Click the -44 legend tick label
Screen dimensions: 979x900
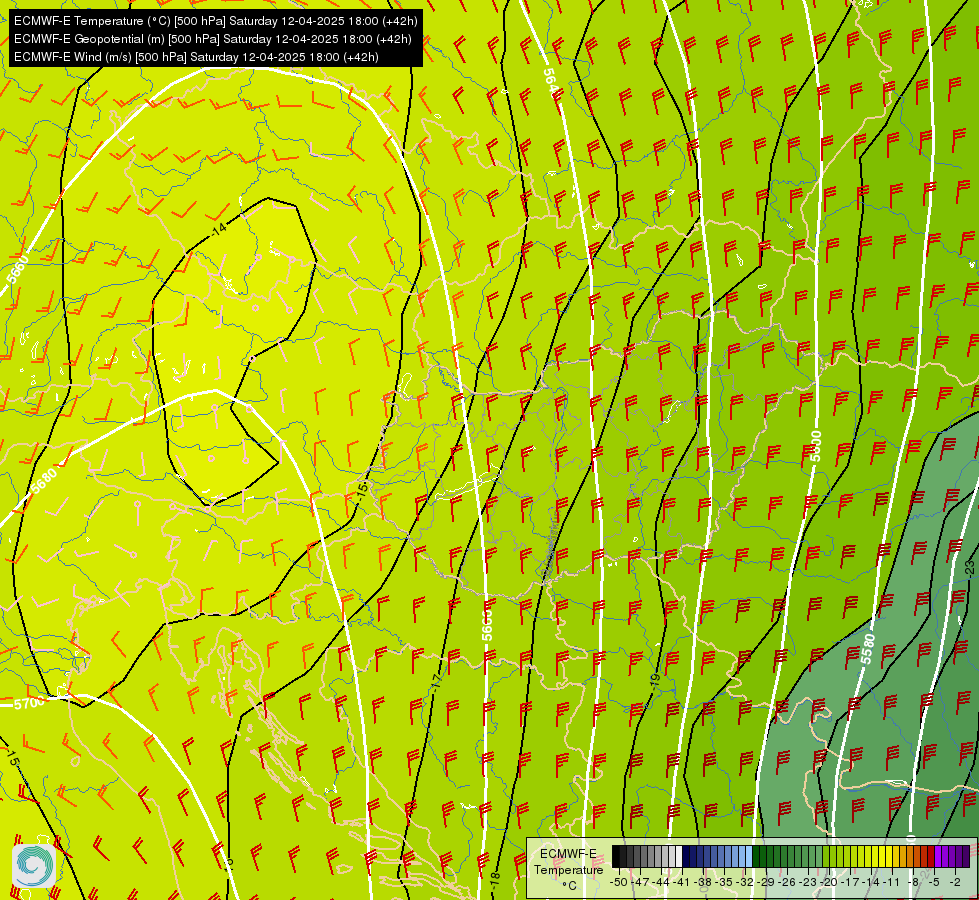pyautogui.click(x=661, y=882)
